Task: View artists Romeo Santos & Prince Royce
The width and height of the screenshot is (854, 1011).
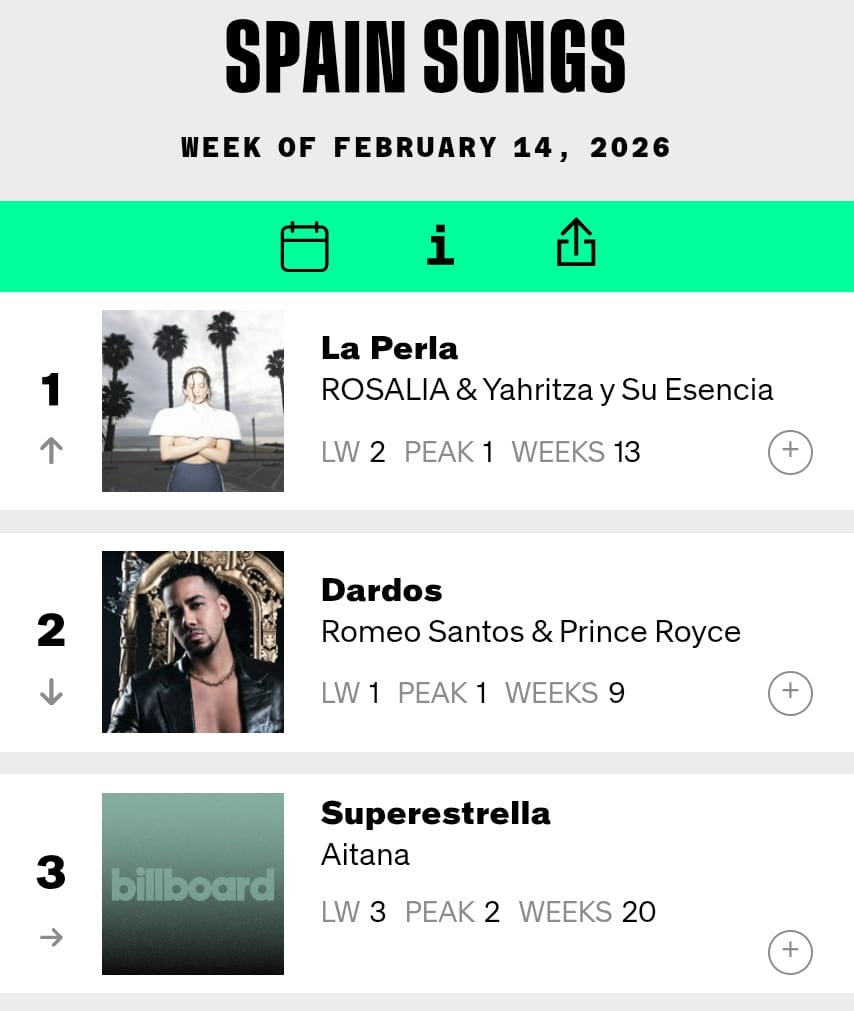Action: pos(530,632)
